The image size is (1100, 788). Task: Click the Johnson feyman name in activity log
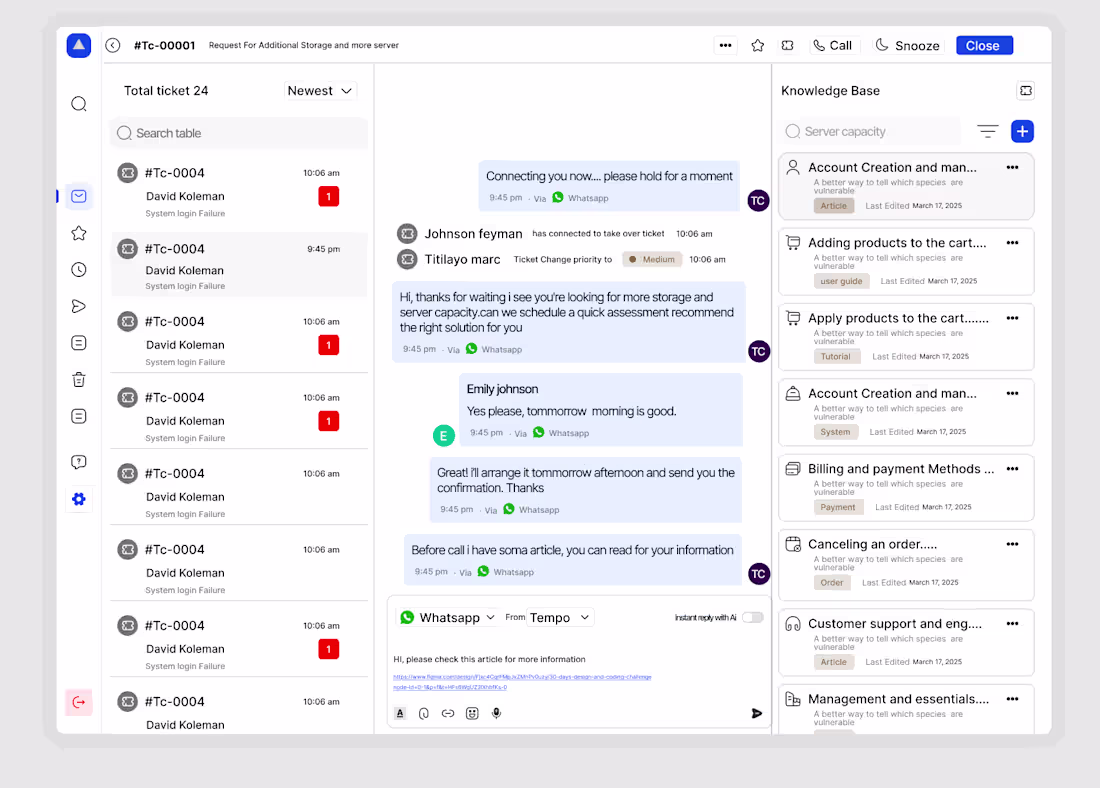473,234
